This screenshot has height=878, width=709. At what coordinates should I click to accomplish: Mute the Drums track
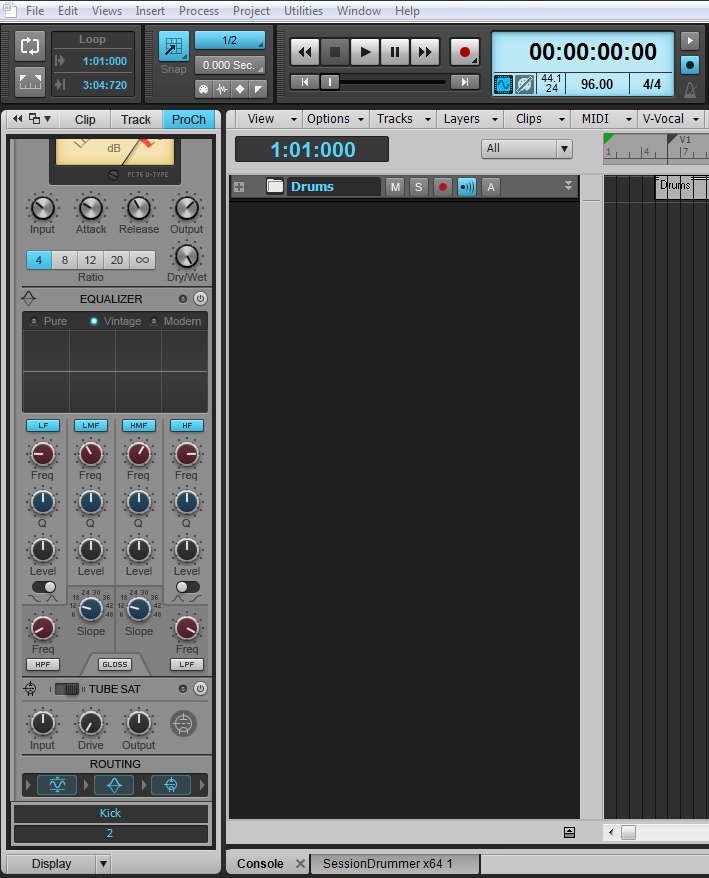point(395,187)
